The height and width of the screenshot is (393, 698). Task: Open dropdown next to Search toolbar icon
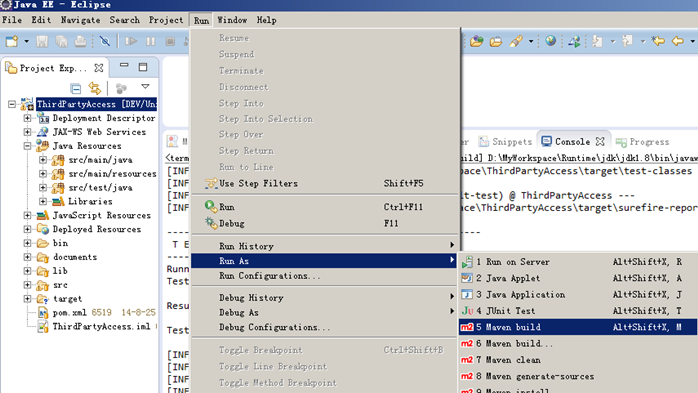(x=531, y=41)
